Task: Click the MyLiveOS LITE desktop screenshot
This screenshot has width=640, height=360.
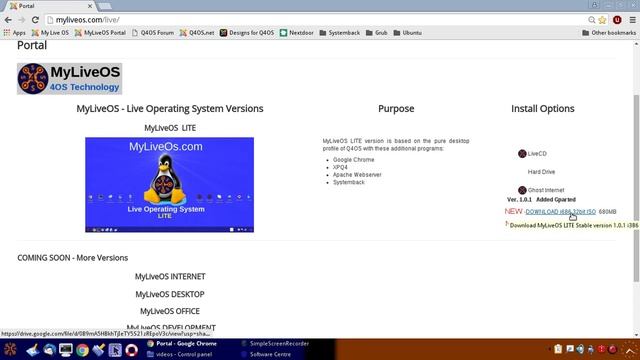Action: click(x=169, y=185)
